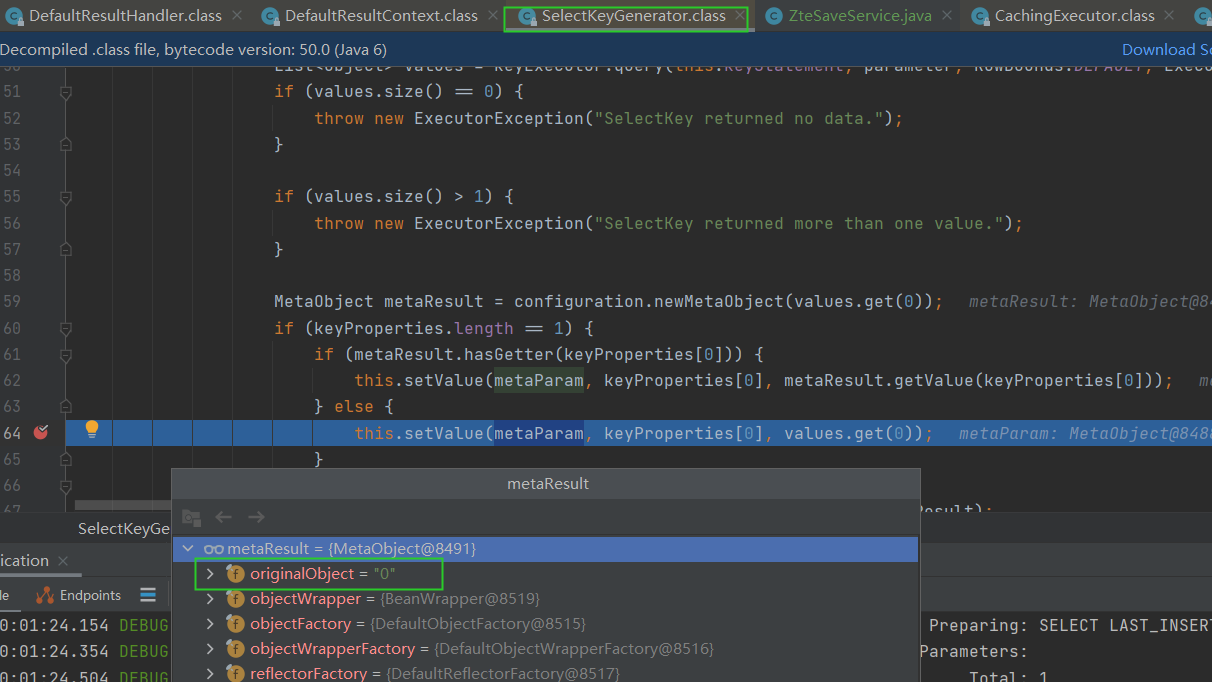Select objectWrapper = {BeanWrapper@8519} row
Image resolution: width=1212 pixels, height=682 pixels.
pyautogui.click(x=545, y=599)
